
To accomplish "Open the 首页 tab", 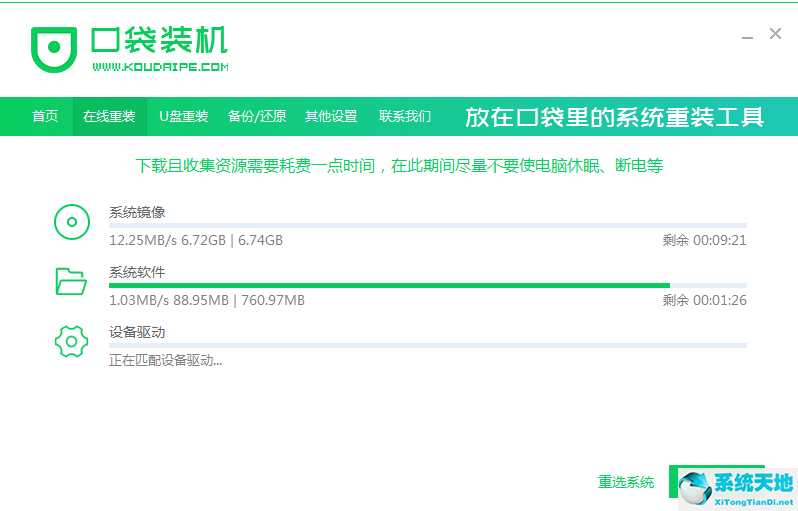I will click(45, 117).
